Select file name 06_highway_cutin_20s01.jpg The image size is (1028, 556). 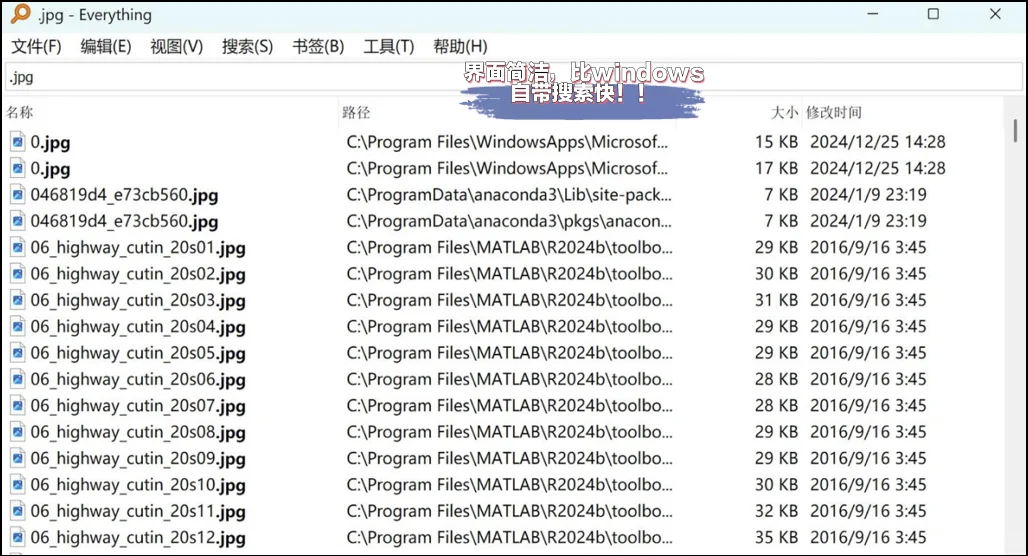(138, 248)
